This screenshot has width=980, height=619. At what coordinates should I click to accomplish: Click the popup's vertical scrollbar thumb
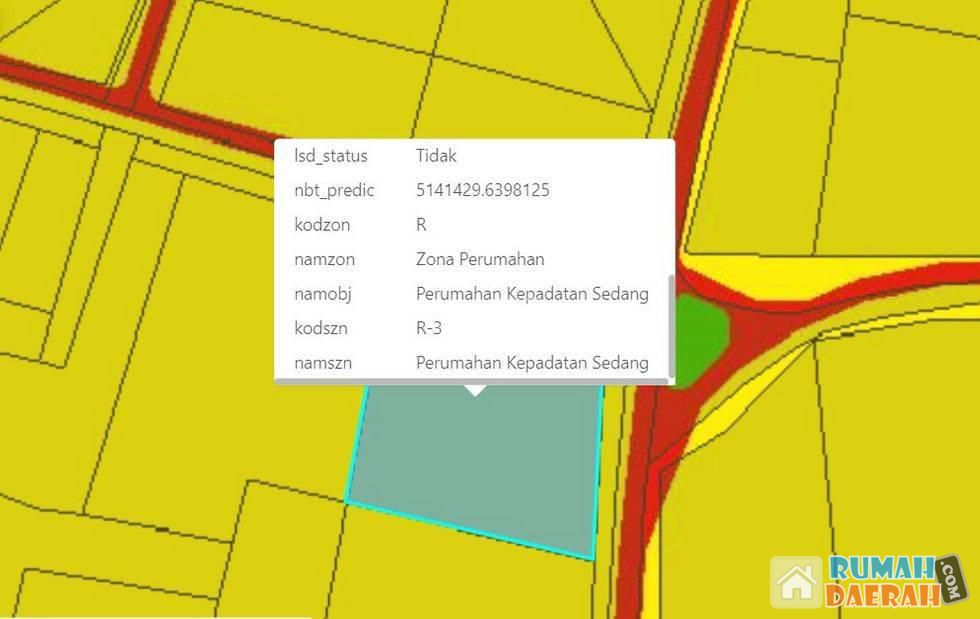click(x=670, y=325)
